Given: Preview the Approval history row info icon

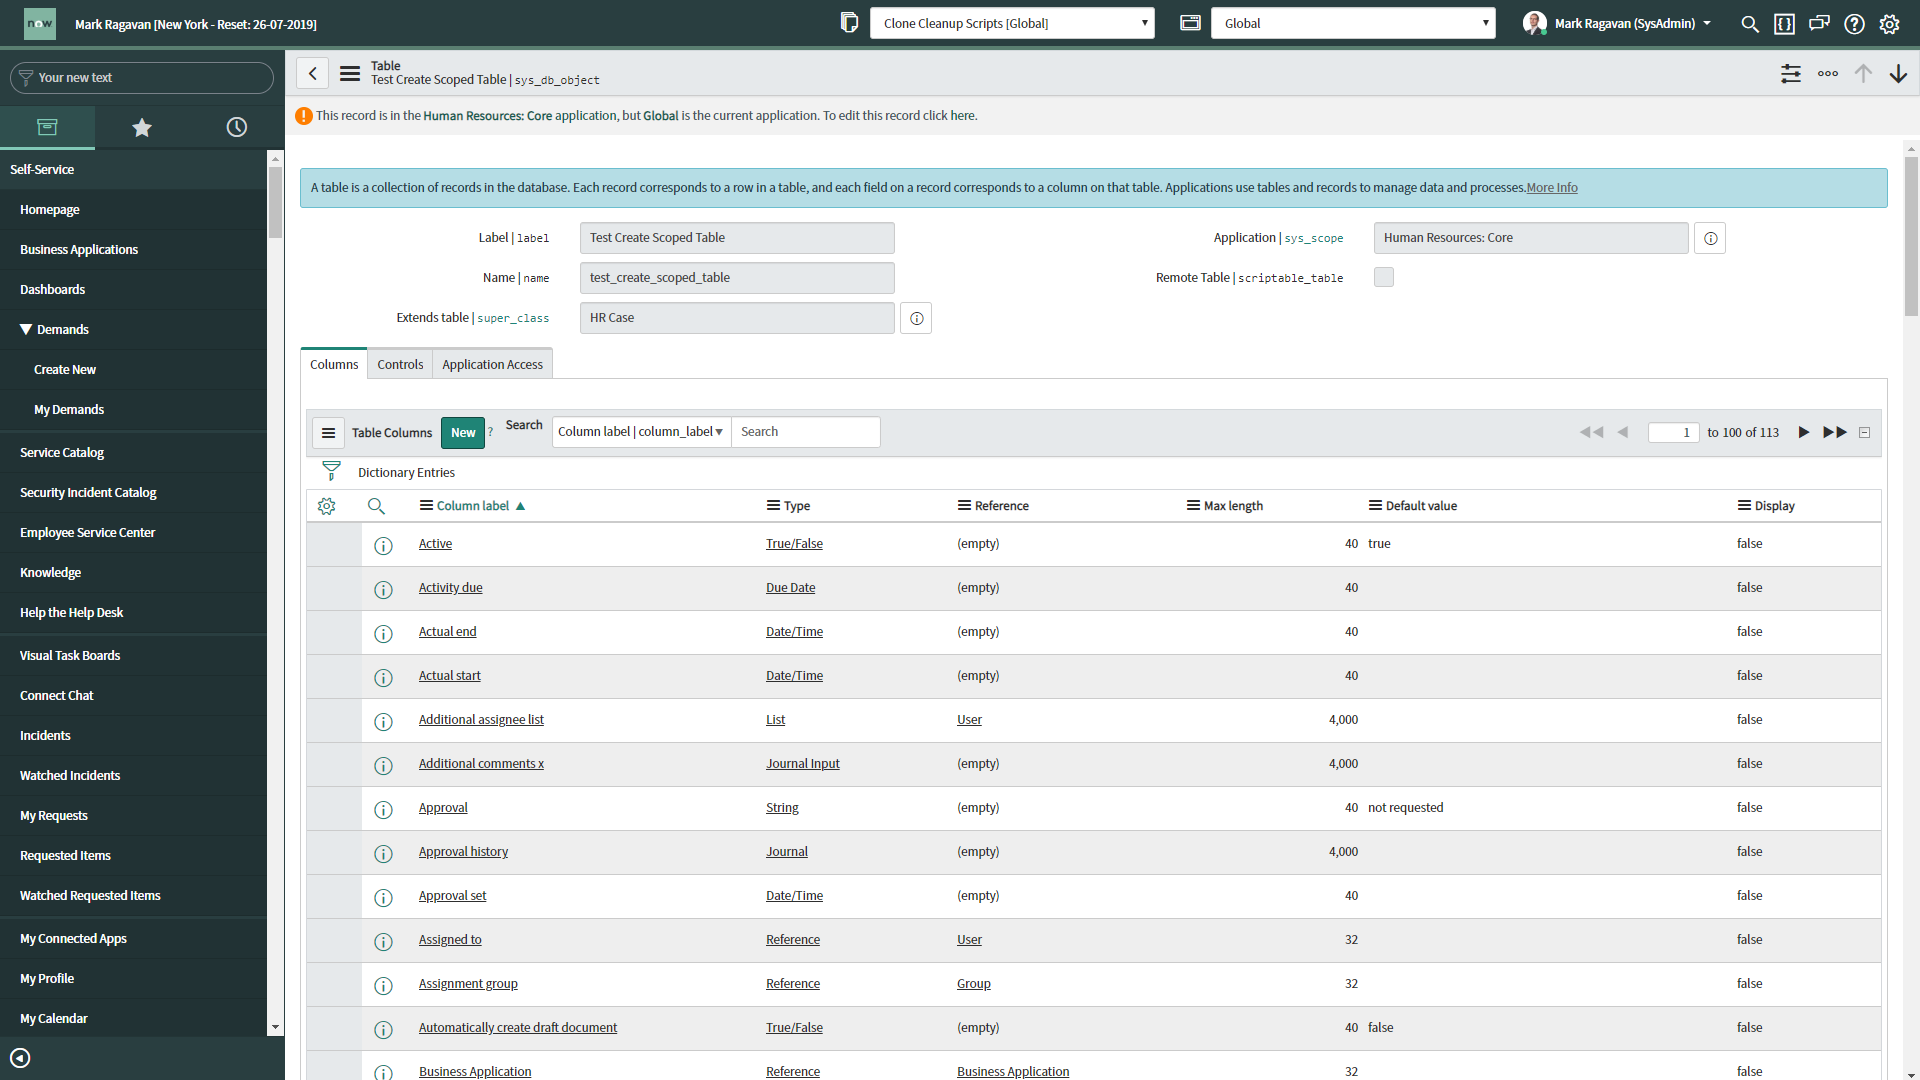Looking at the screenshot, I should click(x=383, y=853).
